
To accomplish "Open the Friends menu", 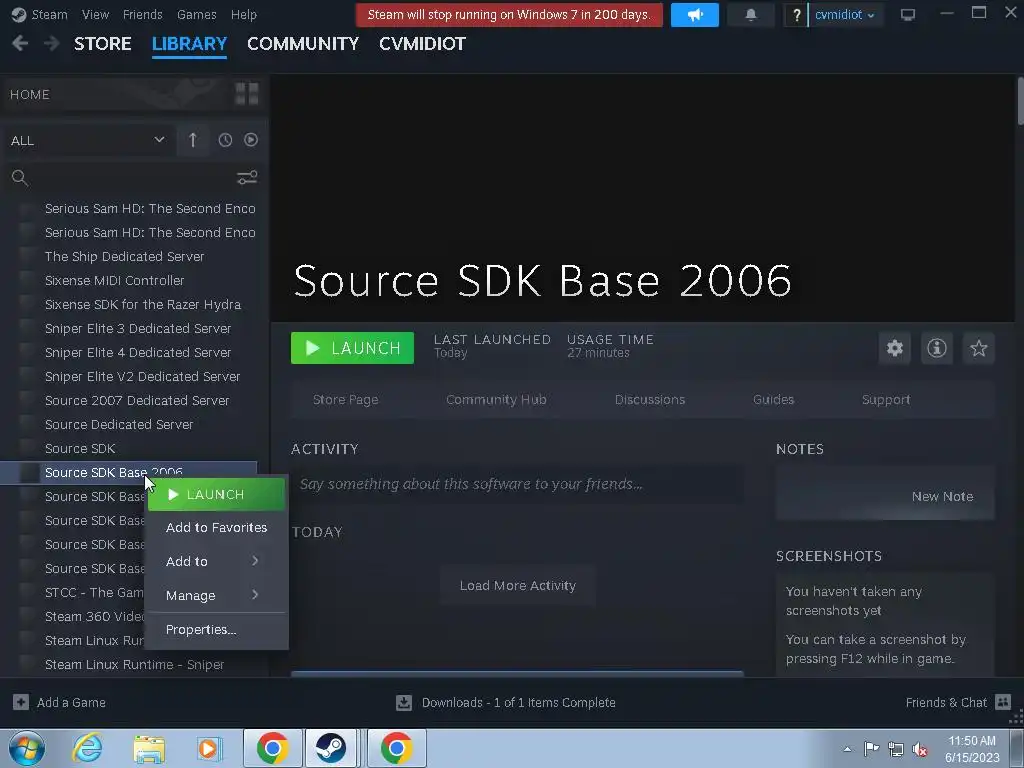I will (142, 14).
